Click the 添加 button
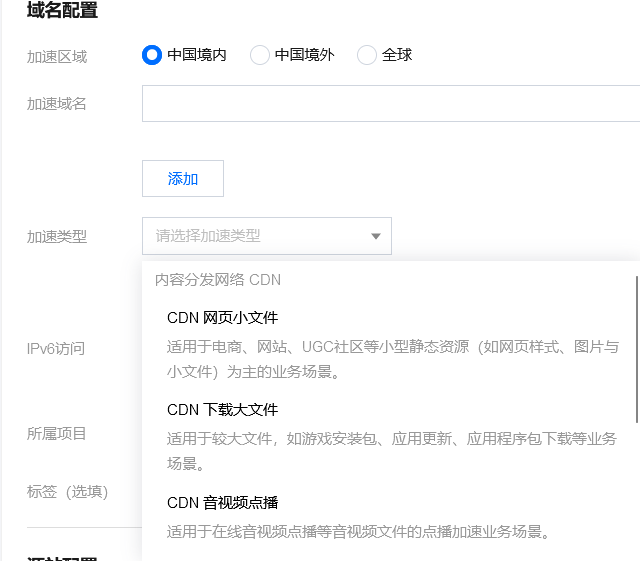 (x=183, y=178)
